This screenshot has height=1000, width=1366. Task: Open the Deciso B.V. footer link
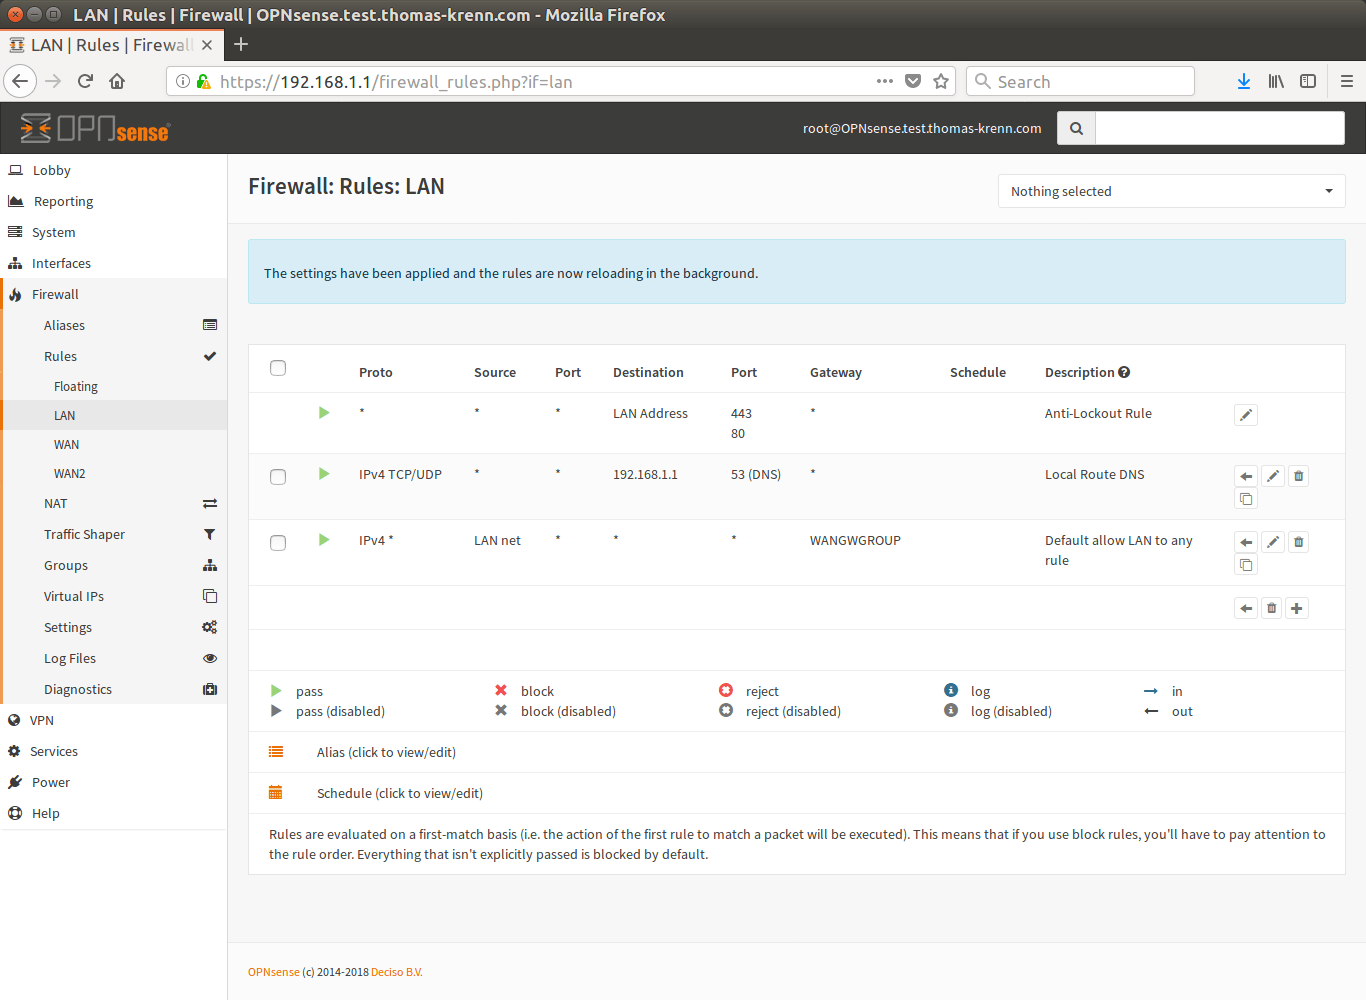[396, 972]
